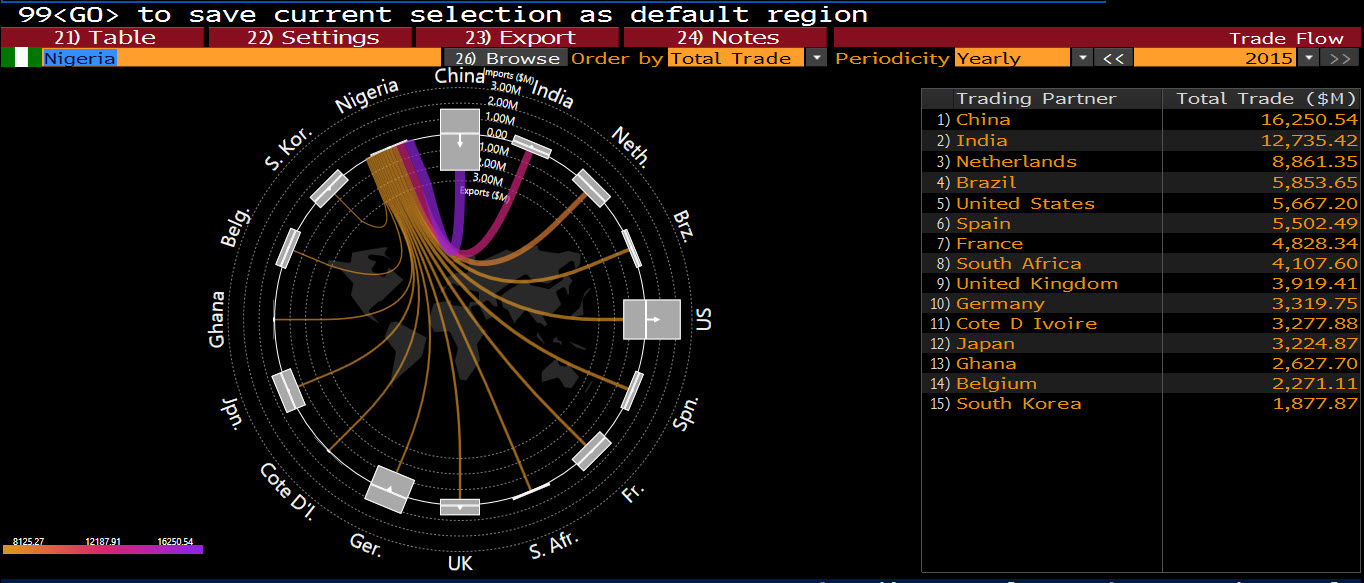Open the India trading partner link
Image resolution: width=1364 pixels, height=583 pixels.
[982, 140]
